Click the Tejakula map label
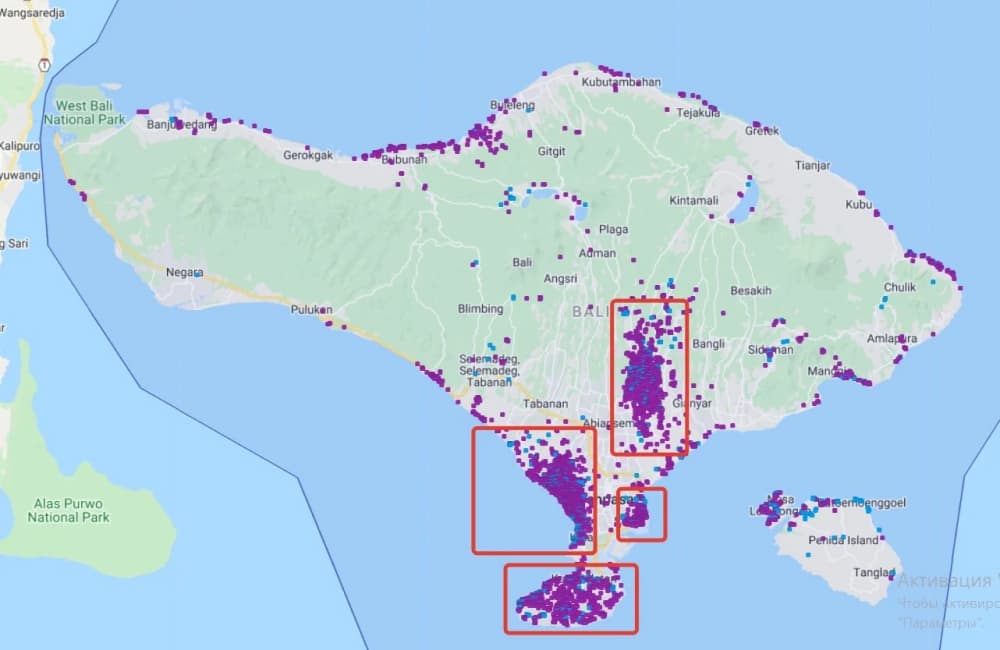The image size is (1000, 650). [698, 113]
